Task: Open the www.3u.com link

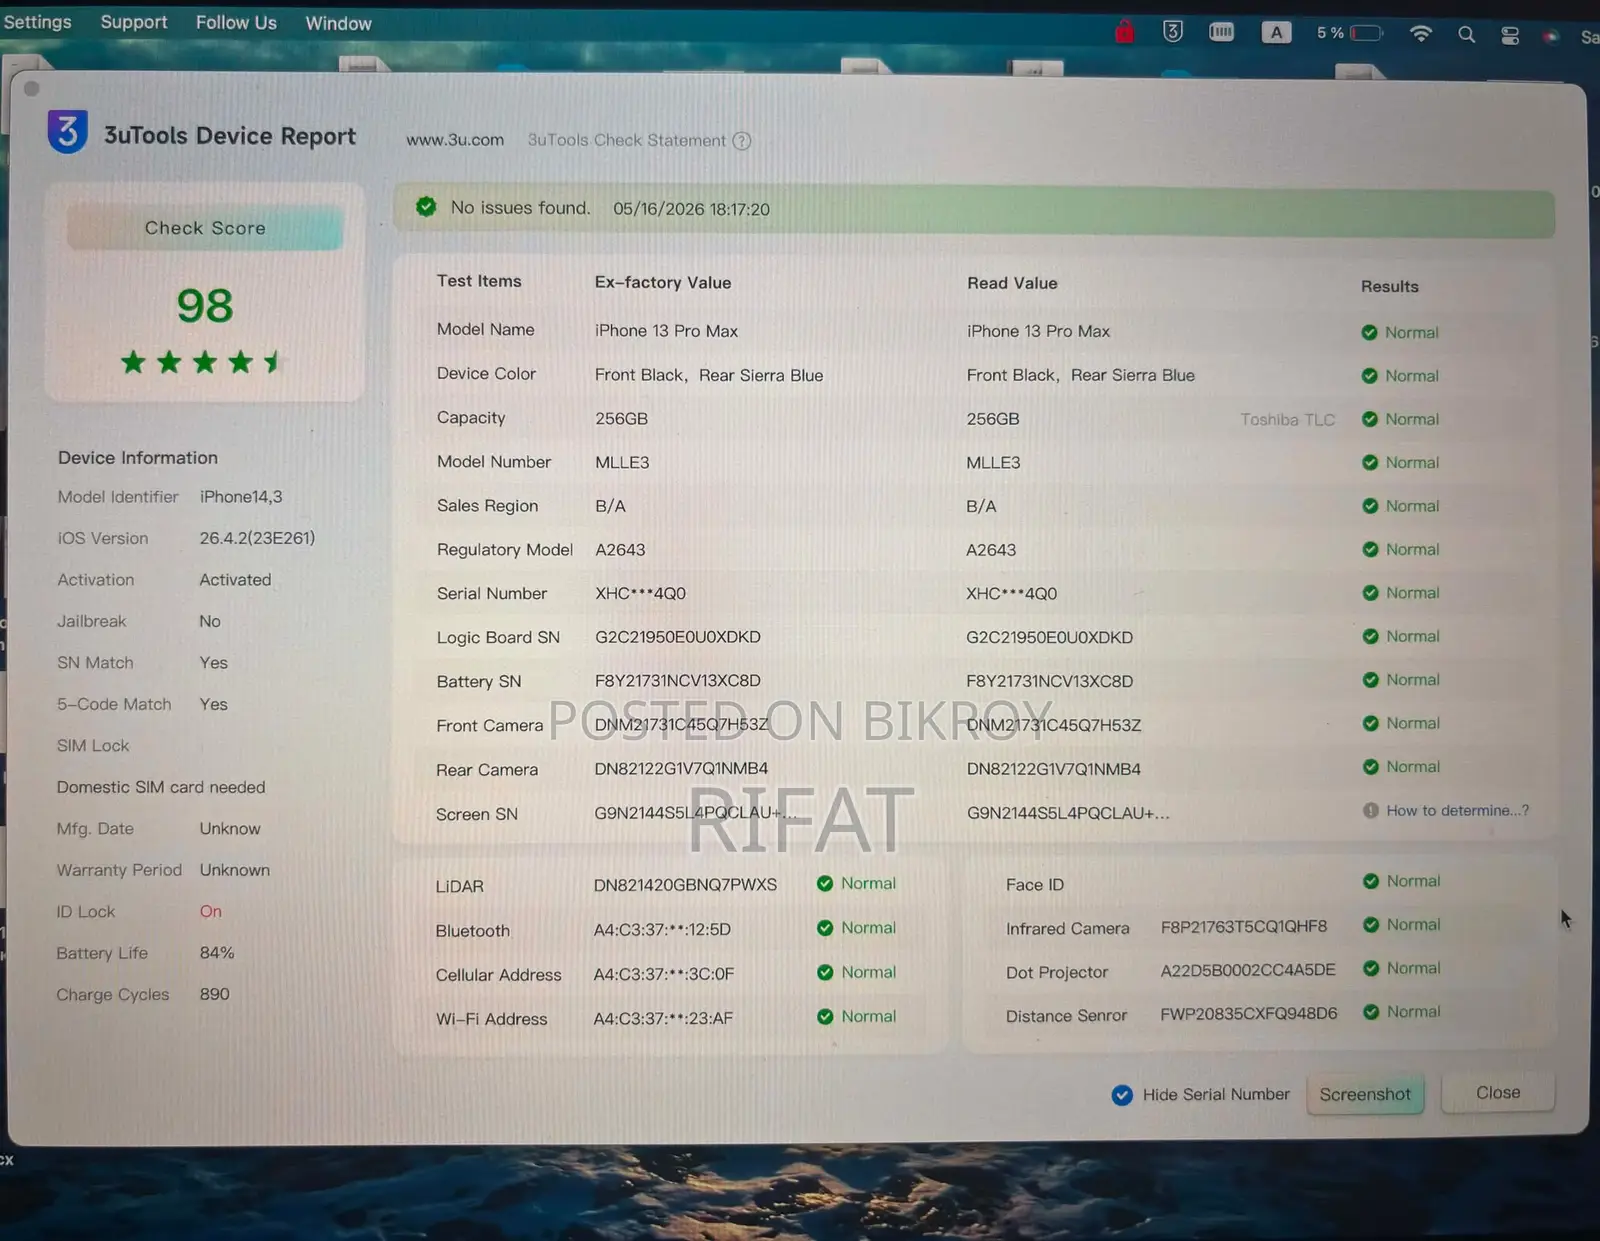Action: 455,140
